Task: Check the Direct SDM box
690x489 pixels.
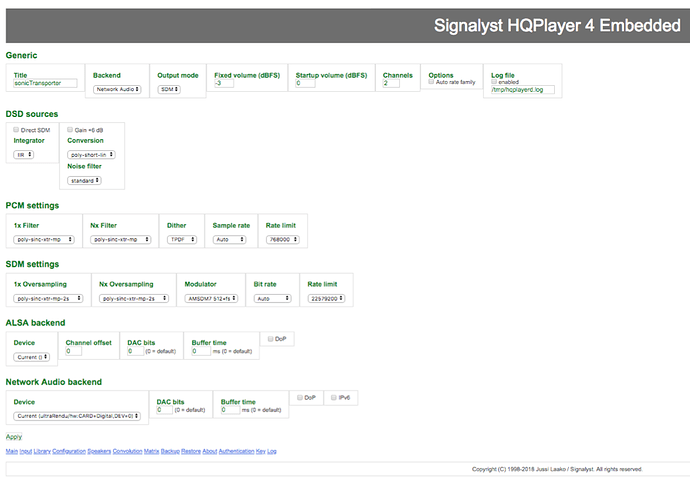Action: pyautogui.click(x=16, y=130)
